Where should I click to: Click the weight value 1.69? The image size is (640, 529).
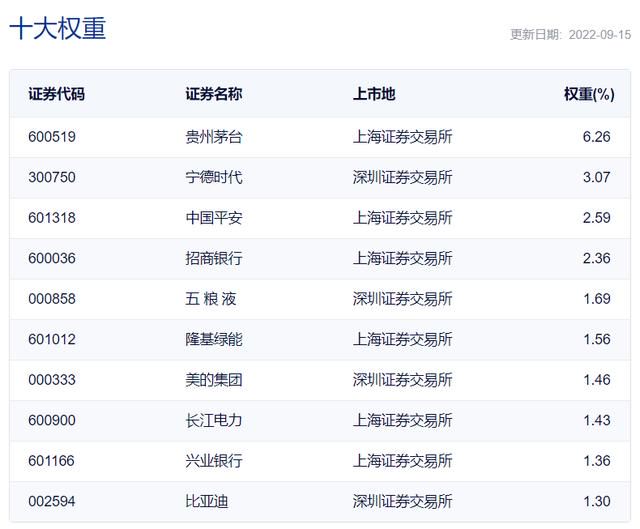[596, 299]
